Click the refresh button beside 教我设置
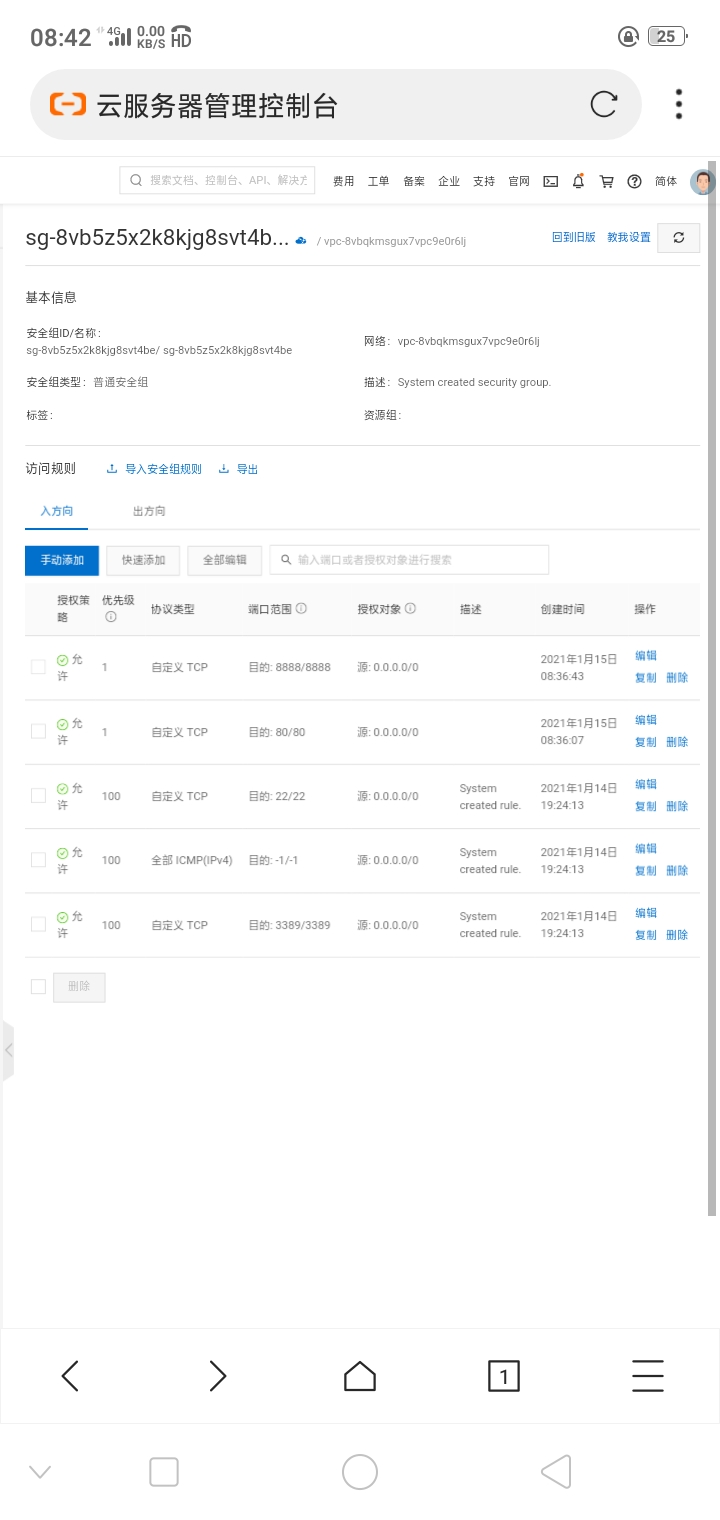 coord(678,238)
